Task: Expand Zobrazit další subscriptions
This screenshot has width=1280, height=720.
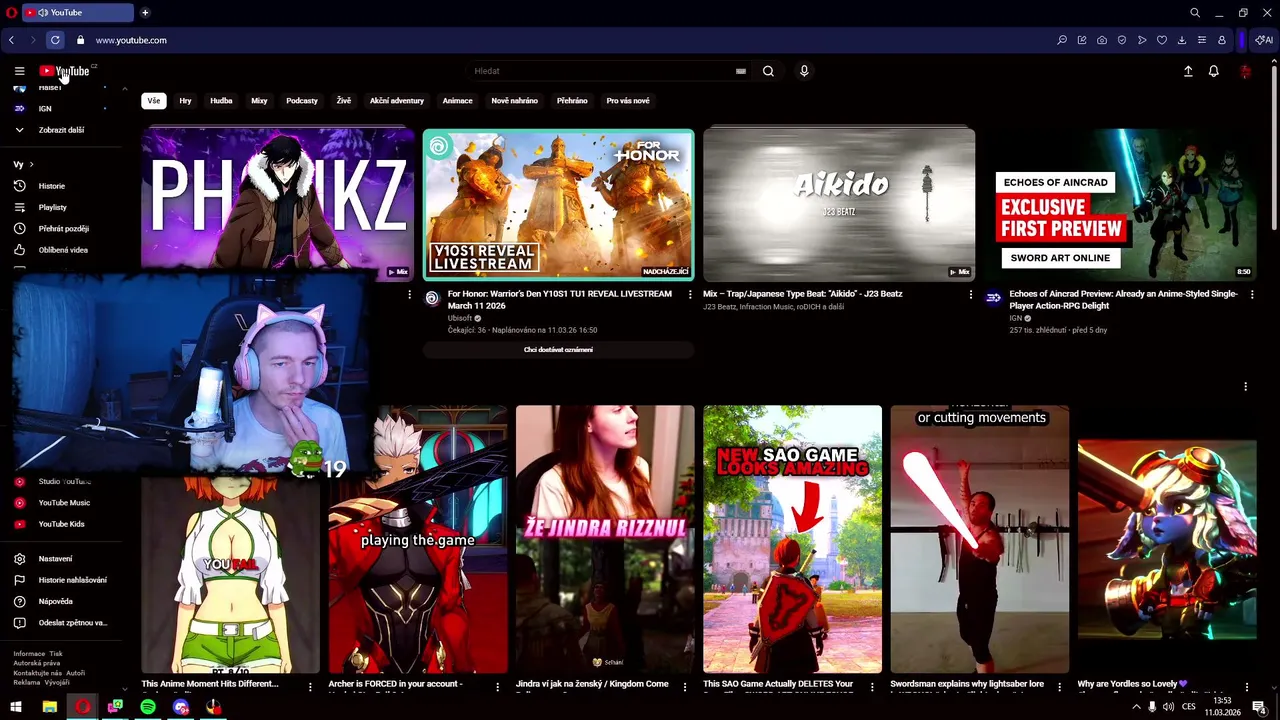Action: coord(60,130)
